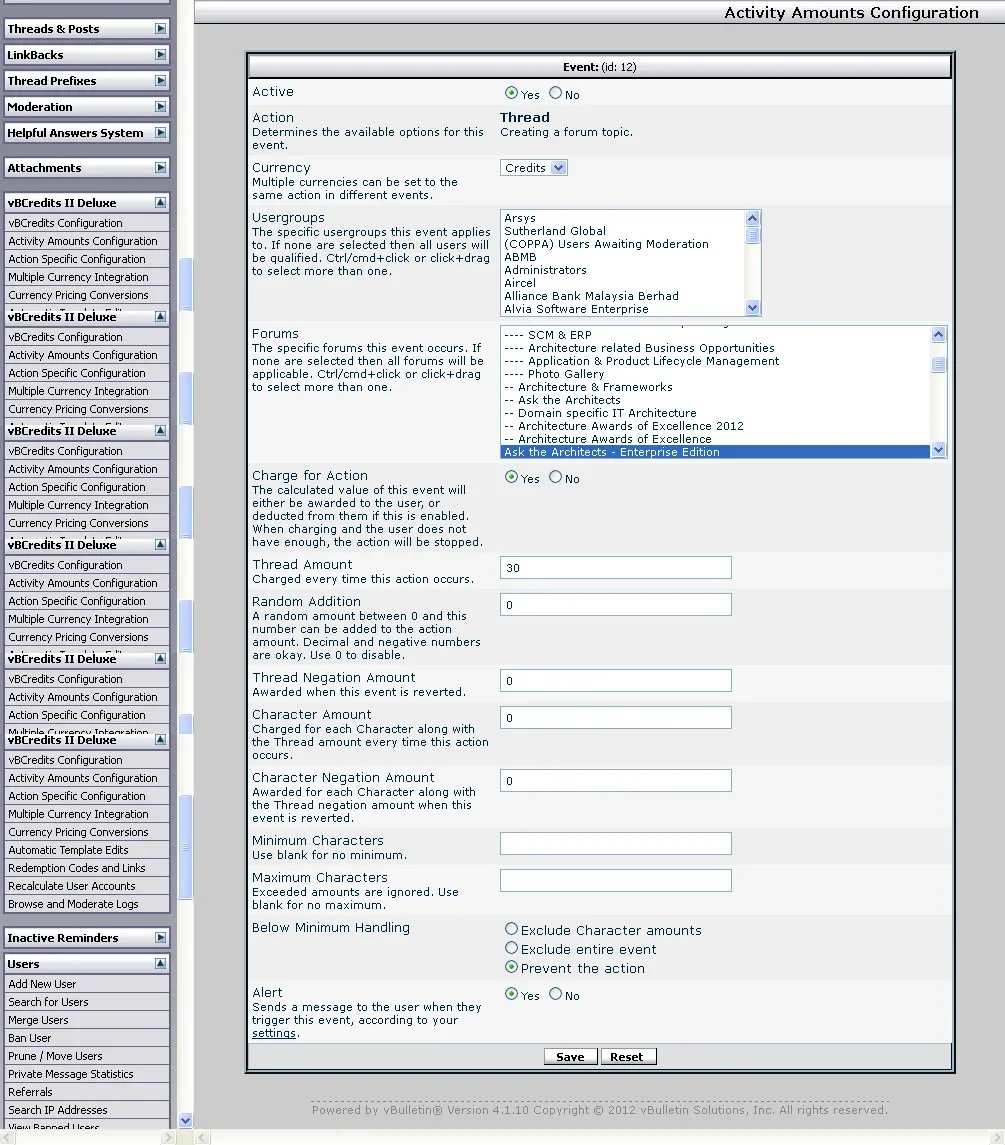Open the Threads & Posts menu
The width and height of the screenshot is (1005, 1145).
(x=87, y=28)
